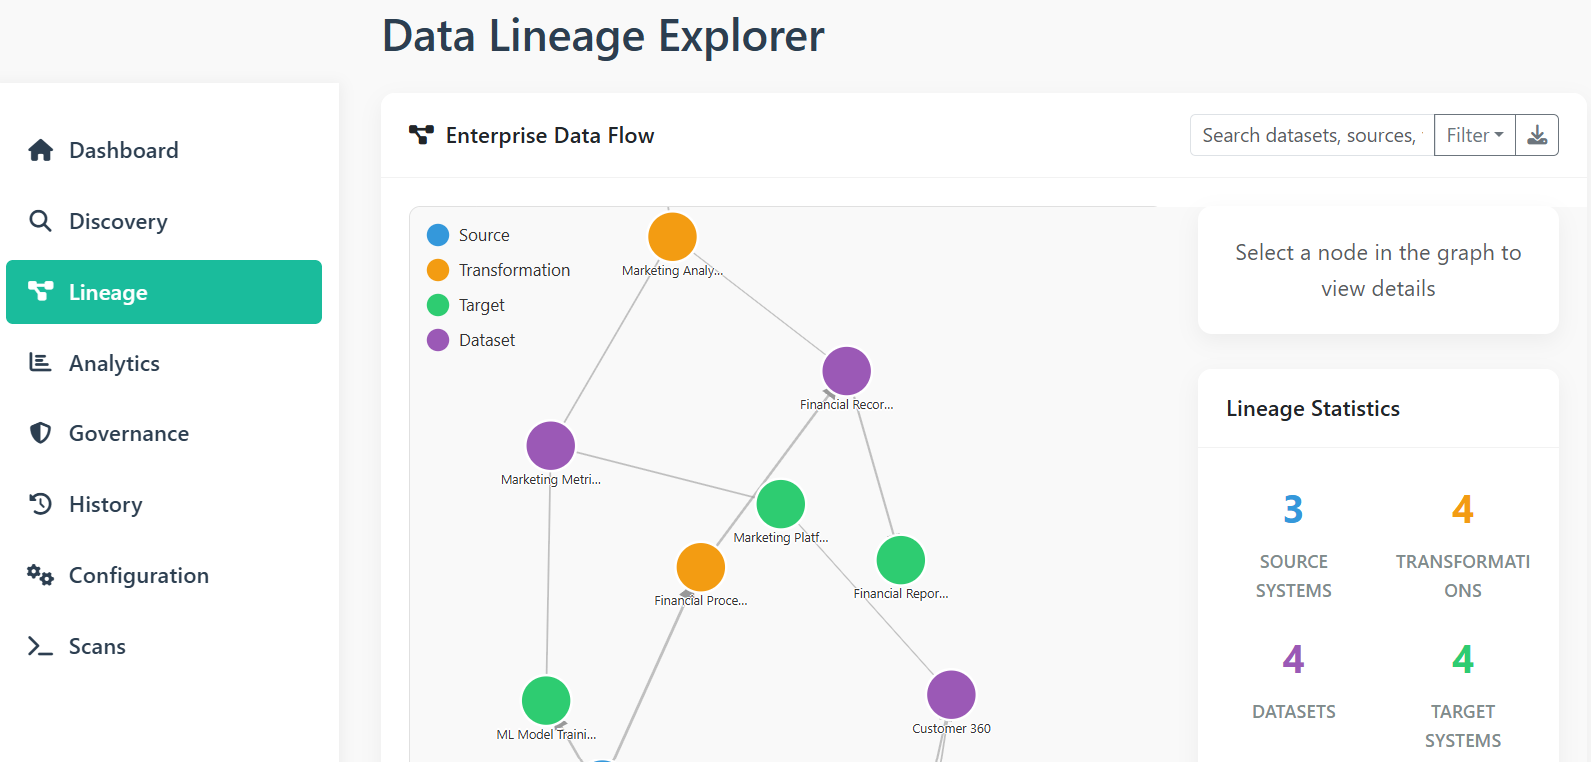Click the blue Source legend swatch
Screen dimensions: 1591x762
pos(438,235)
